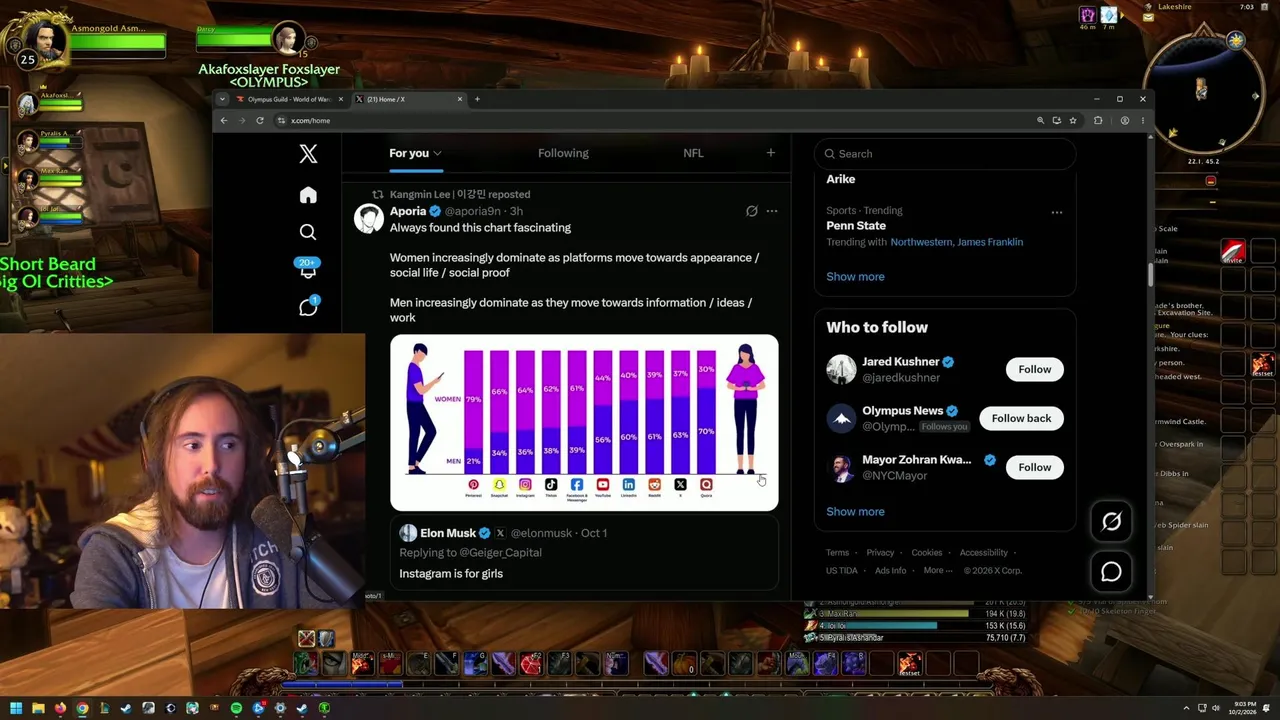
Task: Go forward in Chrome
Action: point(241,120)
